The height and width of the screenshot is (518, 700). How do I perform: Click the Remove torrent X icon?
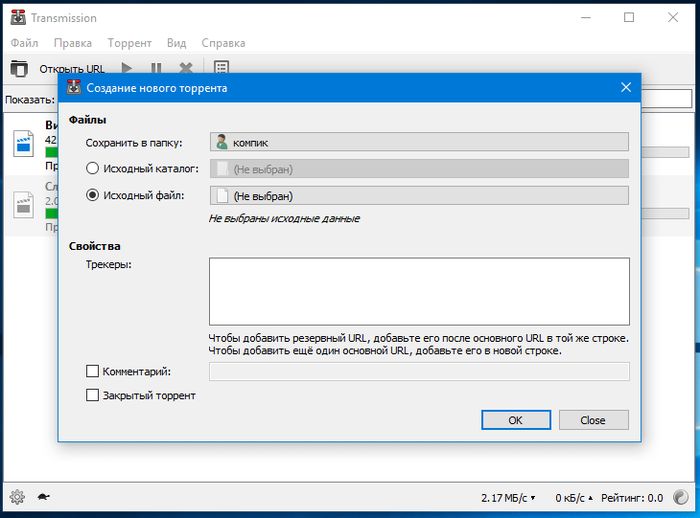186,69
